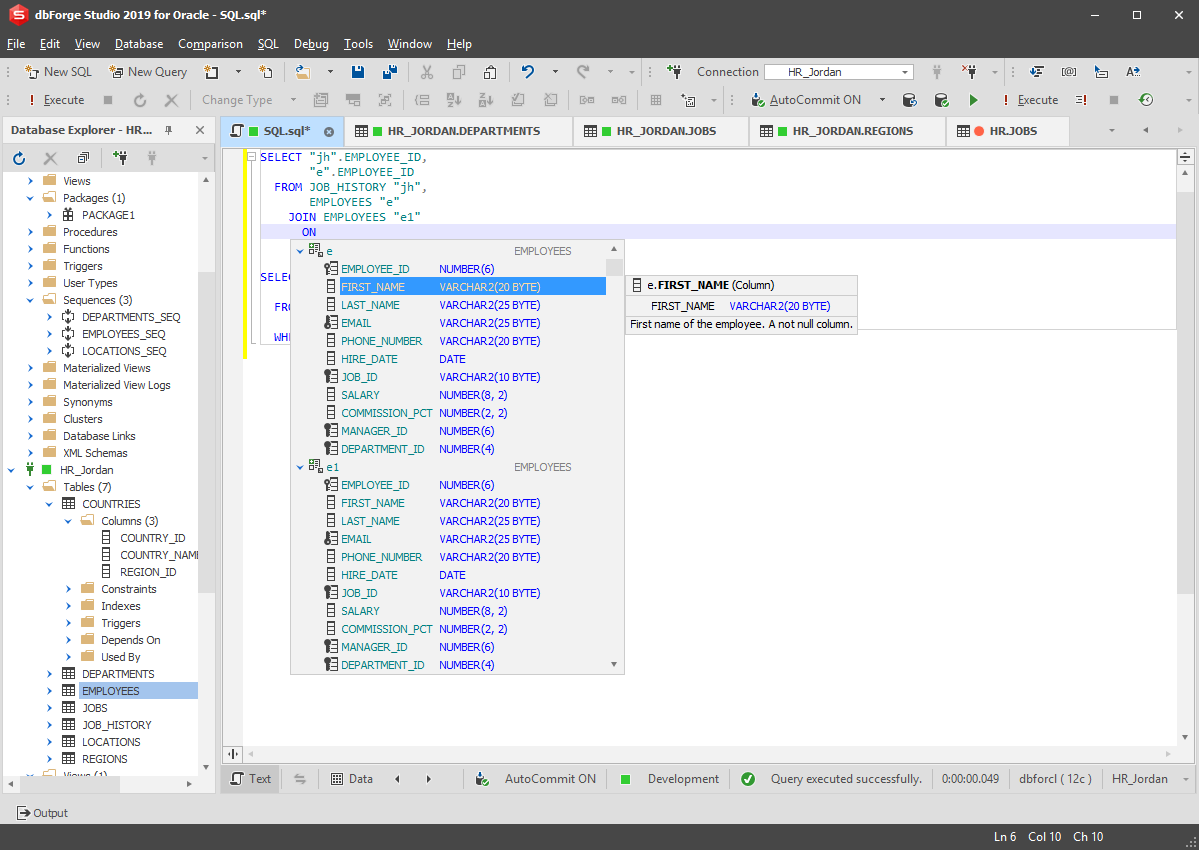Screen dimensions: 1199x850
Task: Open the execution history clock icon
Action: [x=1146, y=100]
